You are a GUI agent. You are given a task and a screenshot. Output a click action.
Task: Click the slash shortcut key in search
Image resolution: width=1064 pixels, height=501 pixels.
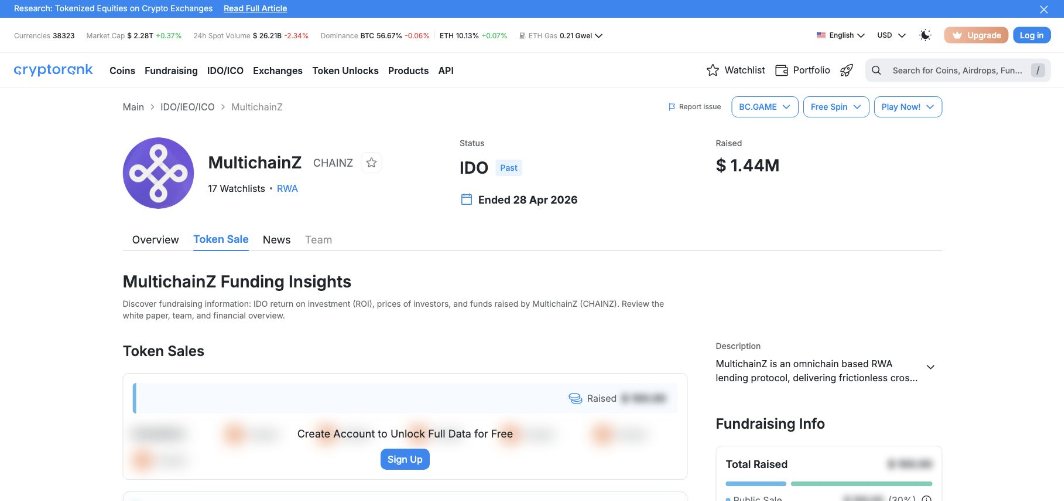[1038, 70]
